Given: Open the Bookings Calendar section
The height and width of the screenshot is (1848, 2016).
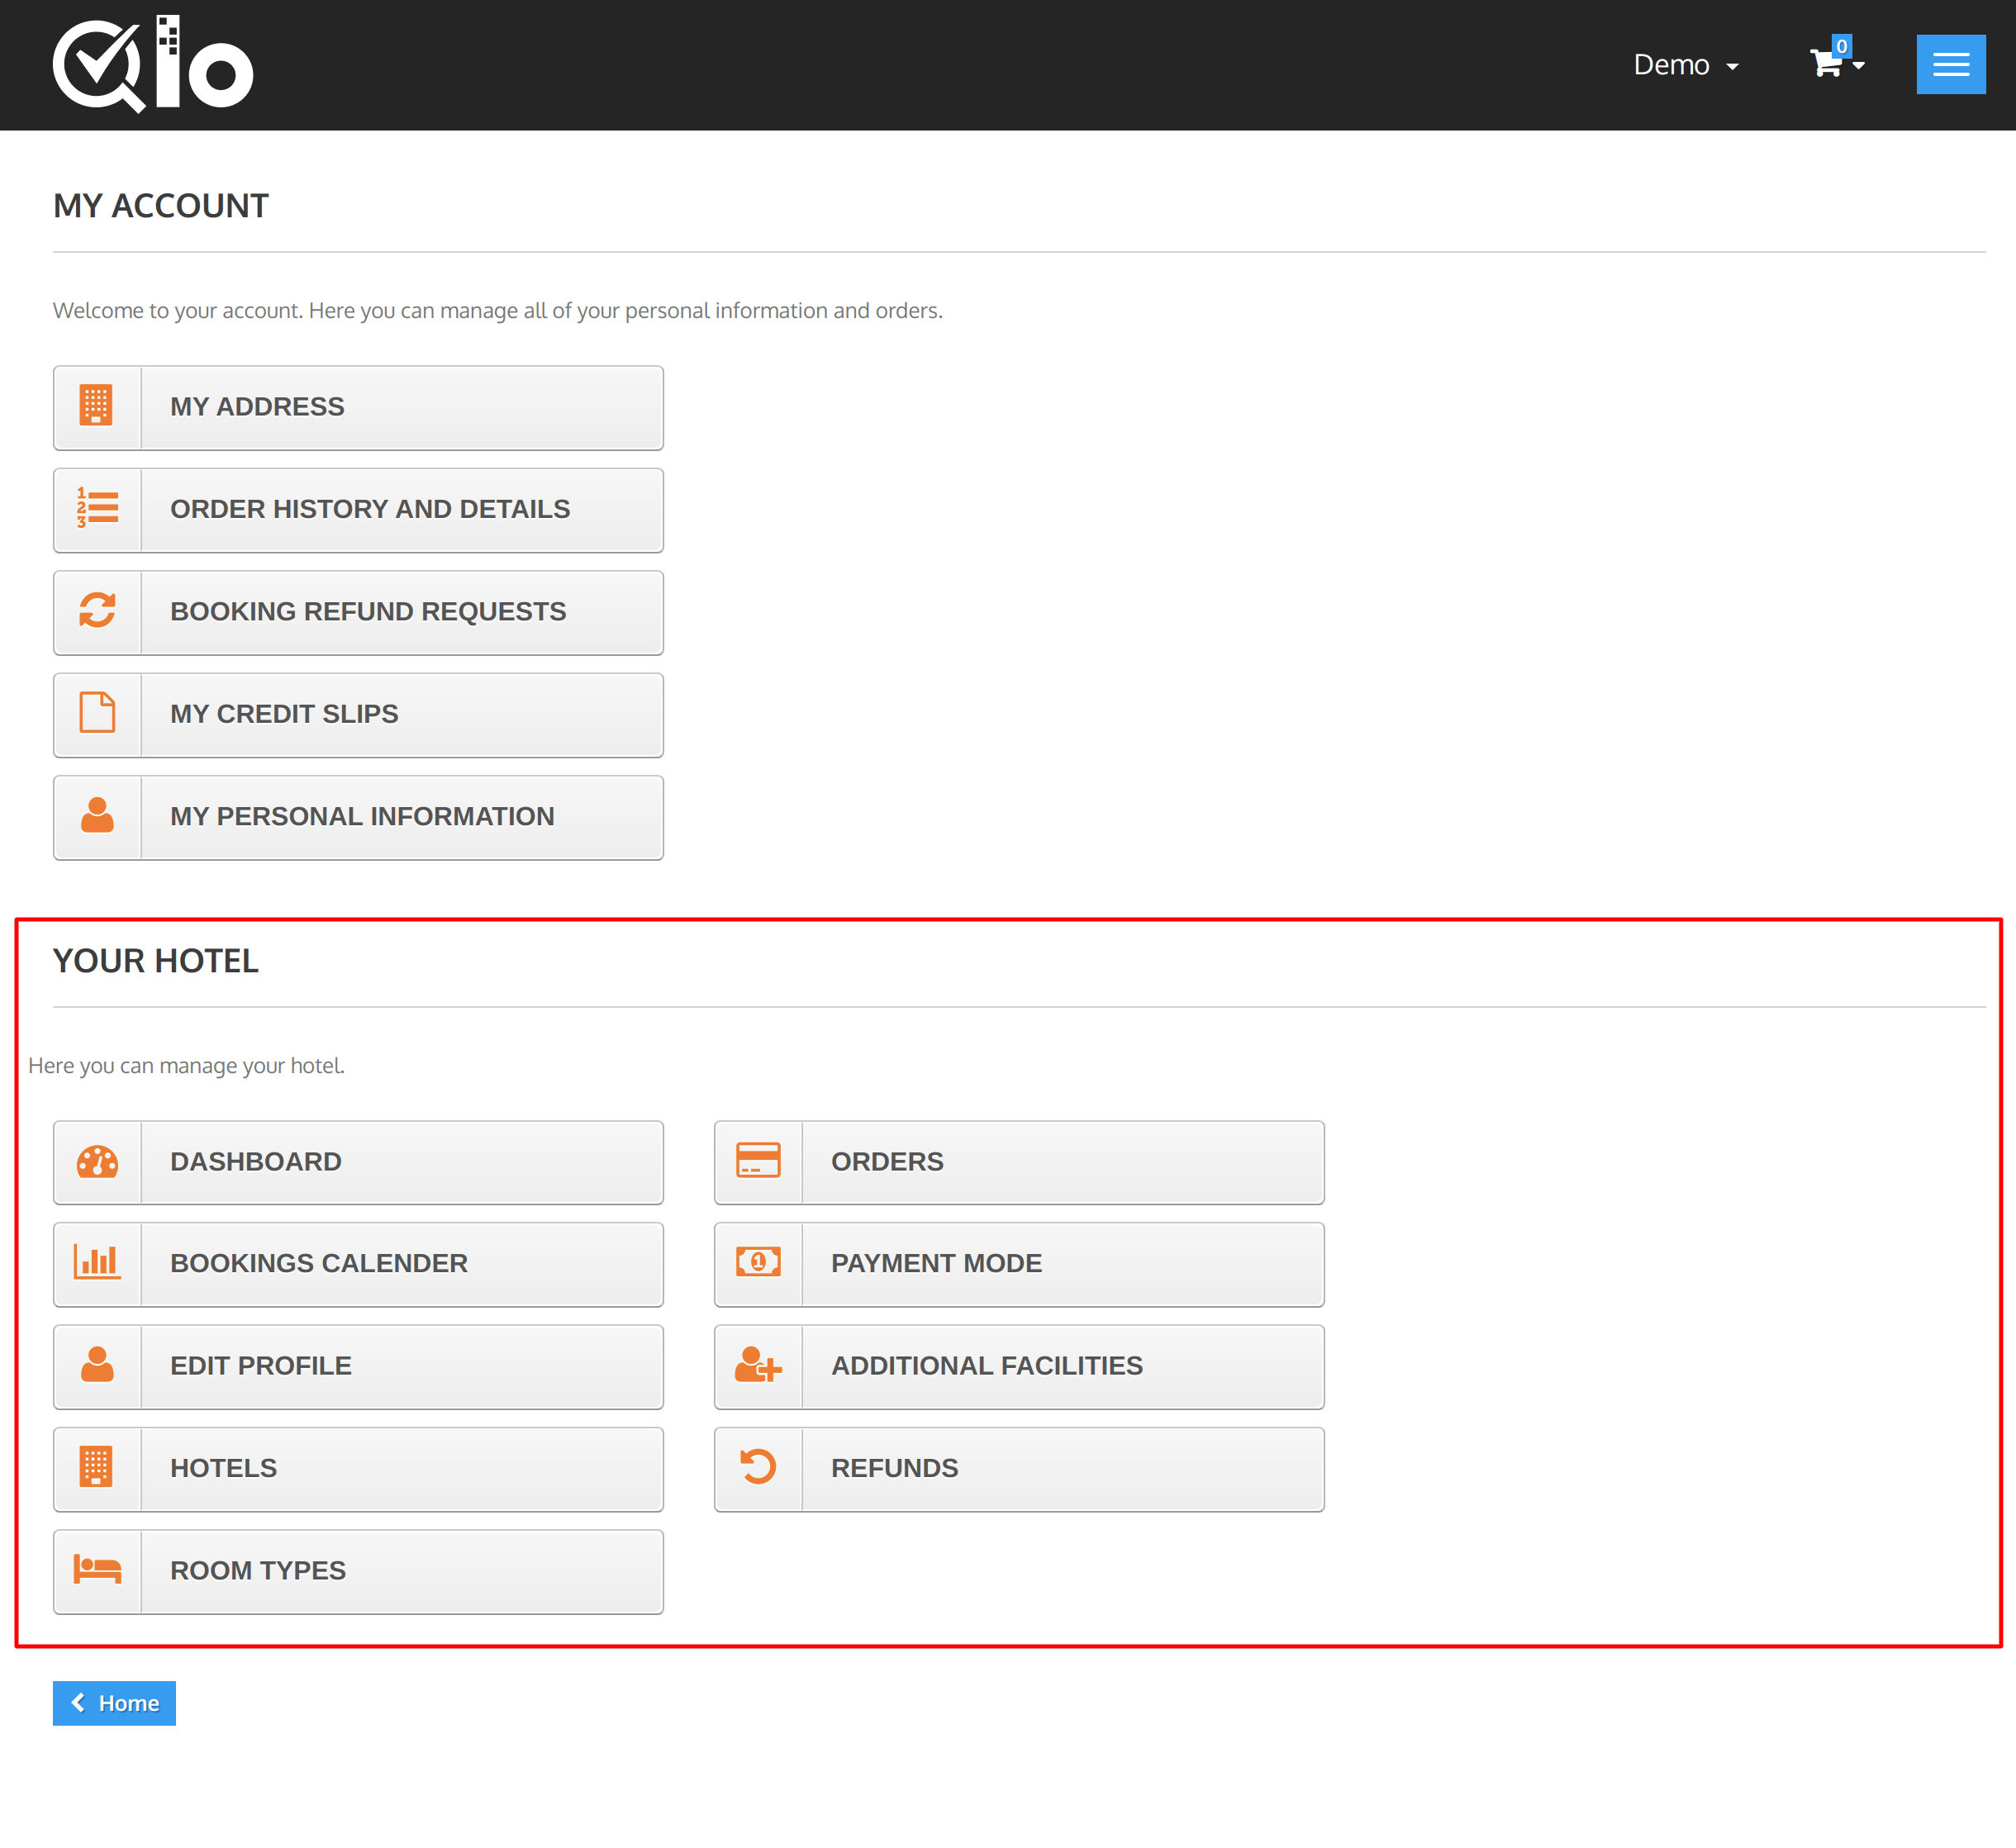Looking at the screenshot, I should click(359, 1263).
